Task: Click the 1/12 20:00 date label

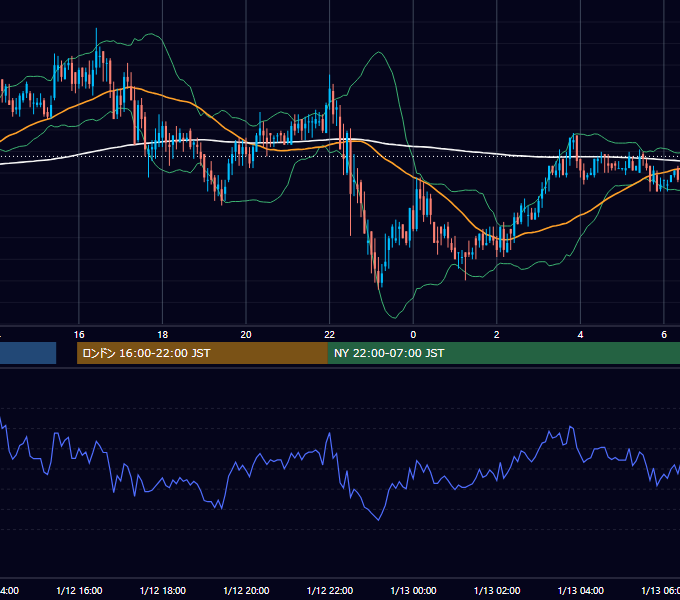Action: 246,590
